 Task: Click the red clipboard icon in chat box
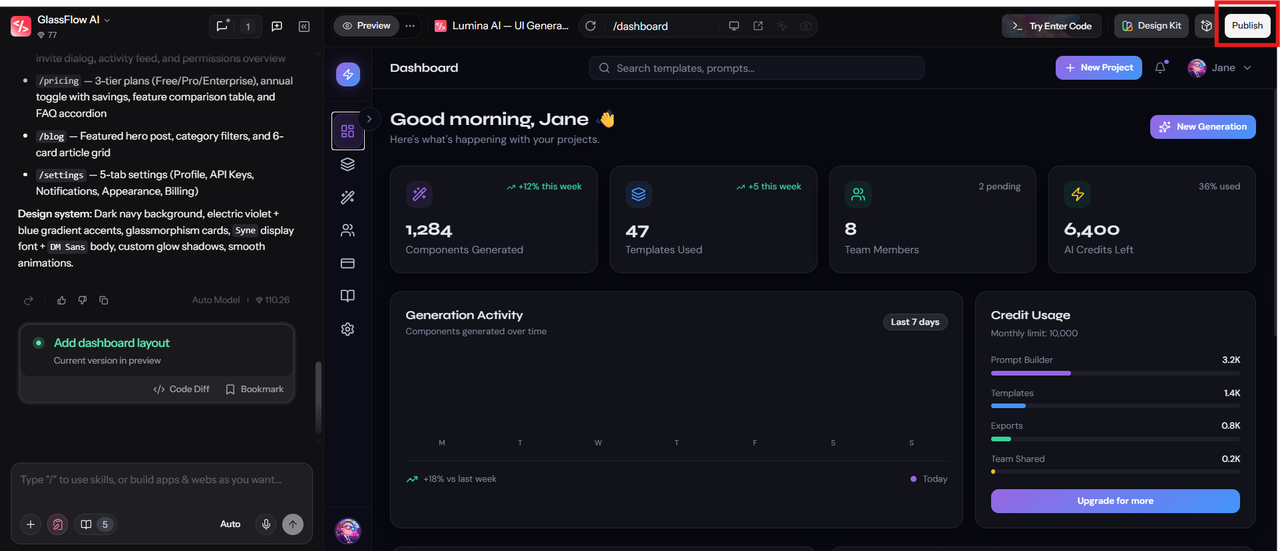click(x=58, y=524)
